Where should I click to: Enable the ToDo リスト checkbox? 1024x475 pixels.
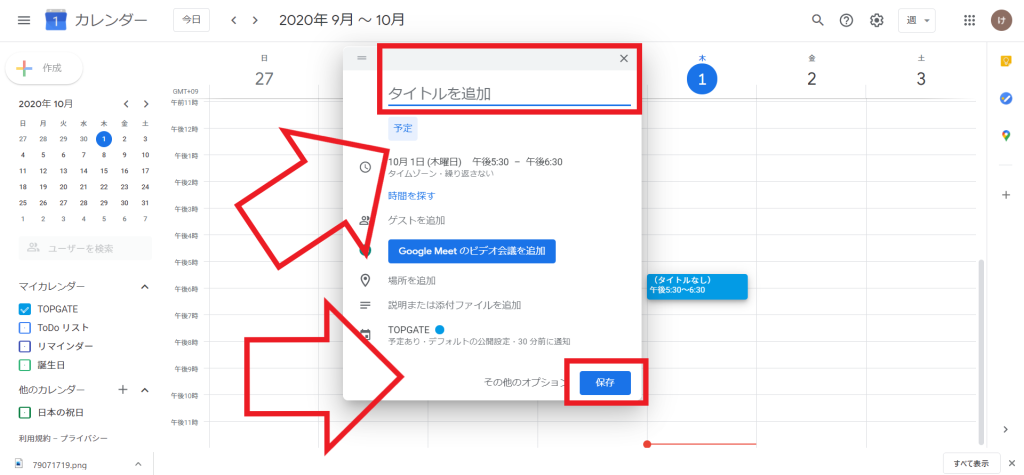coord(25,327)
